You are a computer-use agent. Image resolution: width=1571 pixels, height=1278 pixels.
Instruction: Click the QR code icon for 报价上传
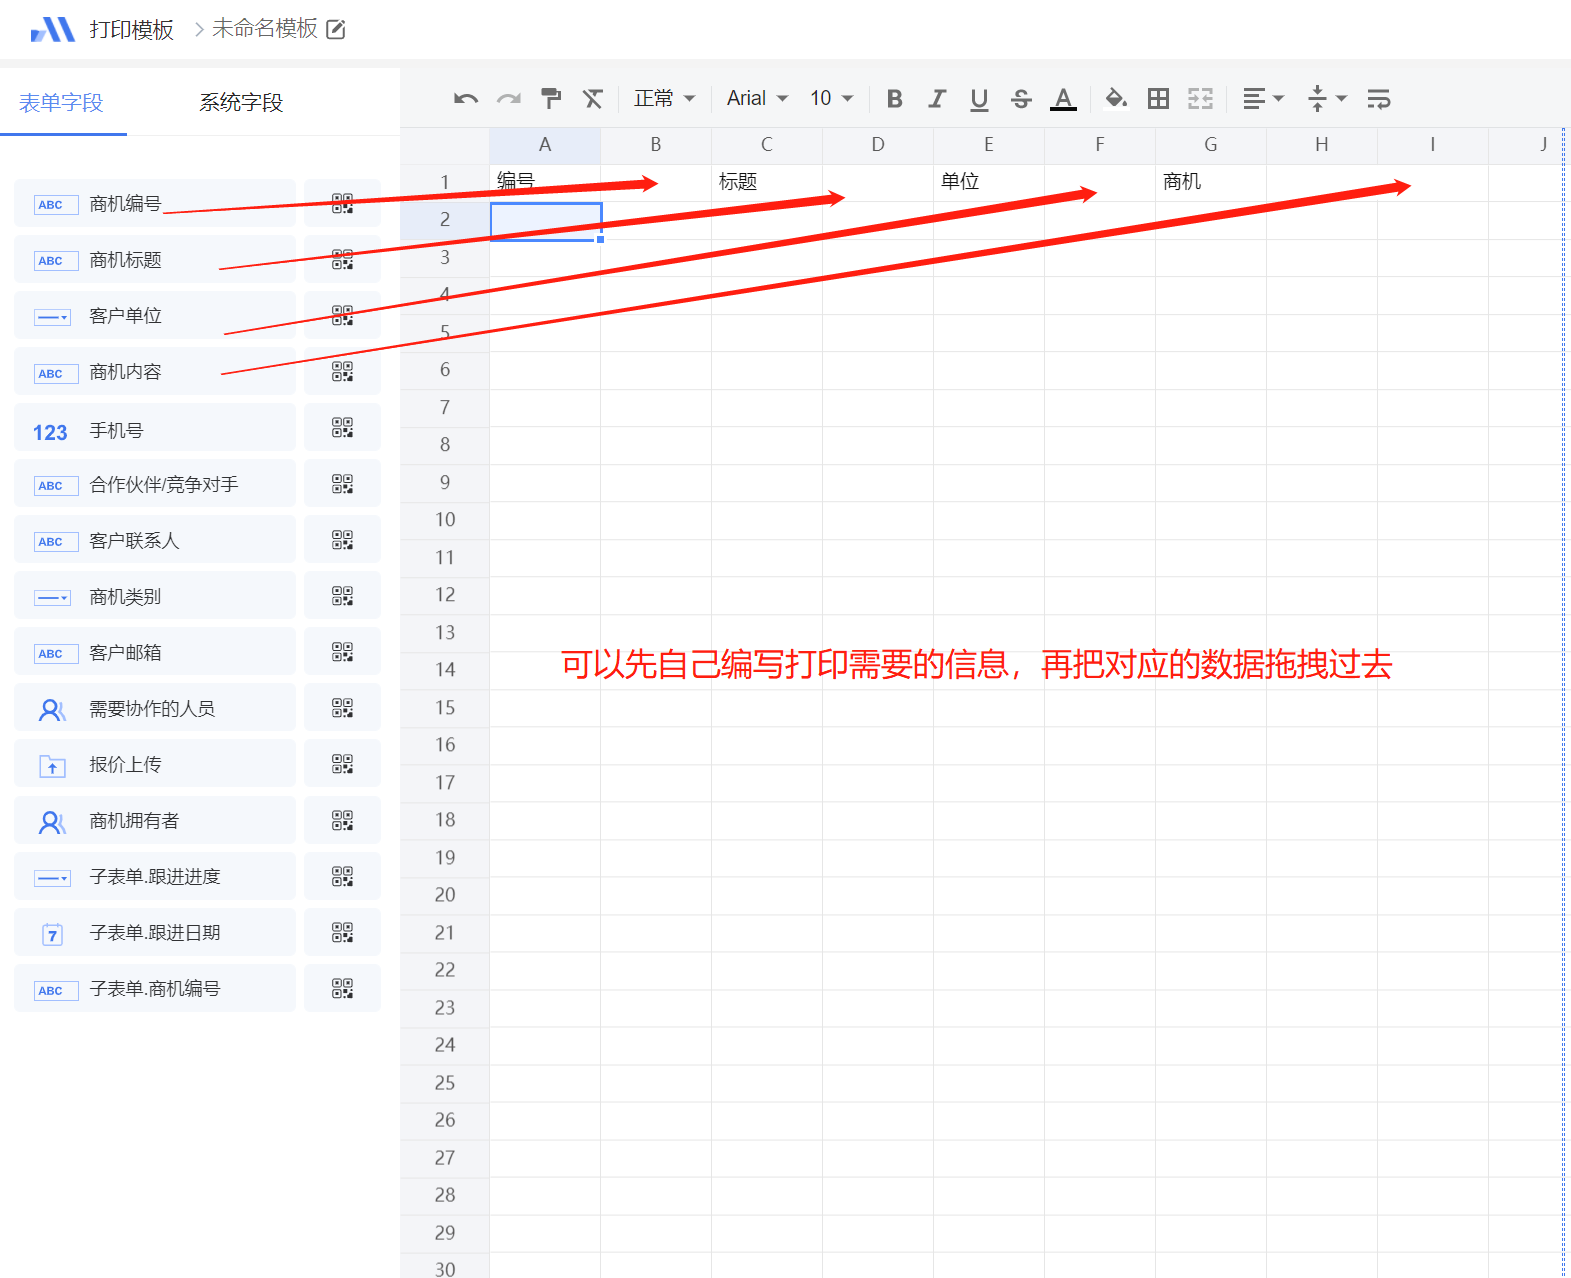point(342,764)
